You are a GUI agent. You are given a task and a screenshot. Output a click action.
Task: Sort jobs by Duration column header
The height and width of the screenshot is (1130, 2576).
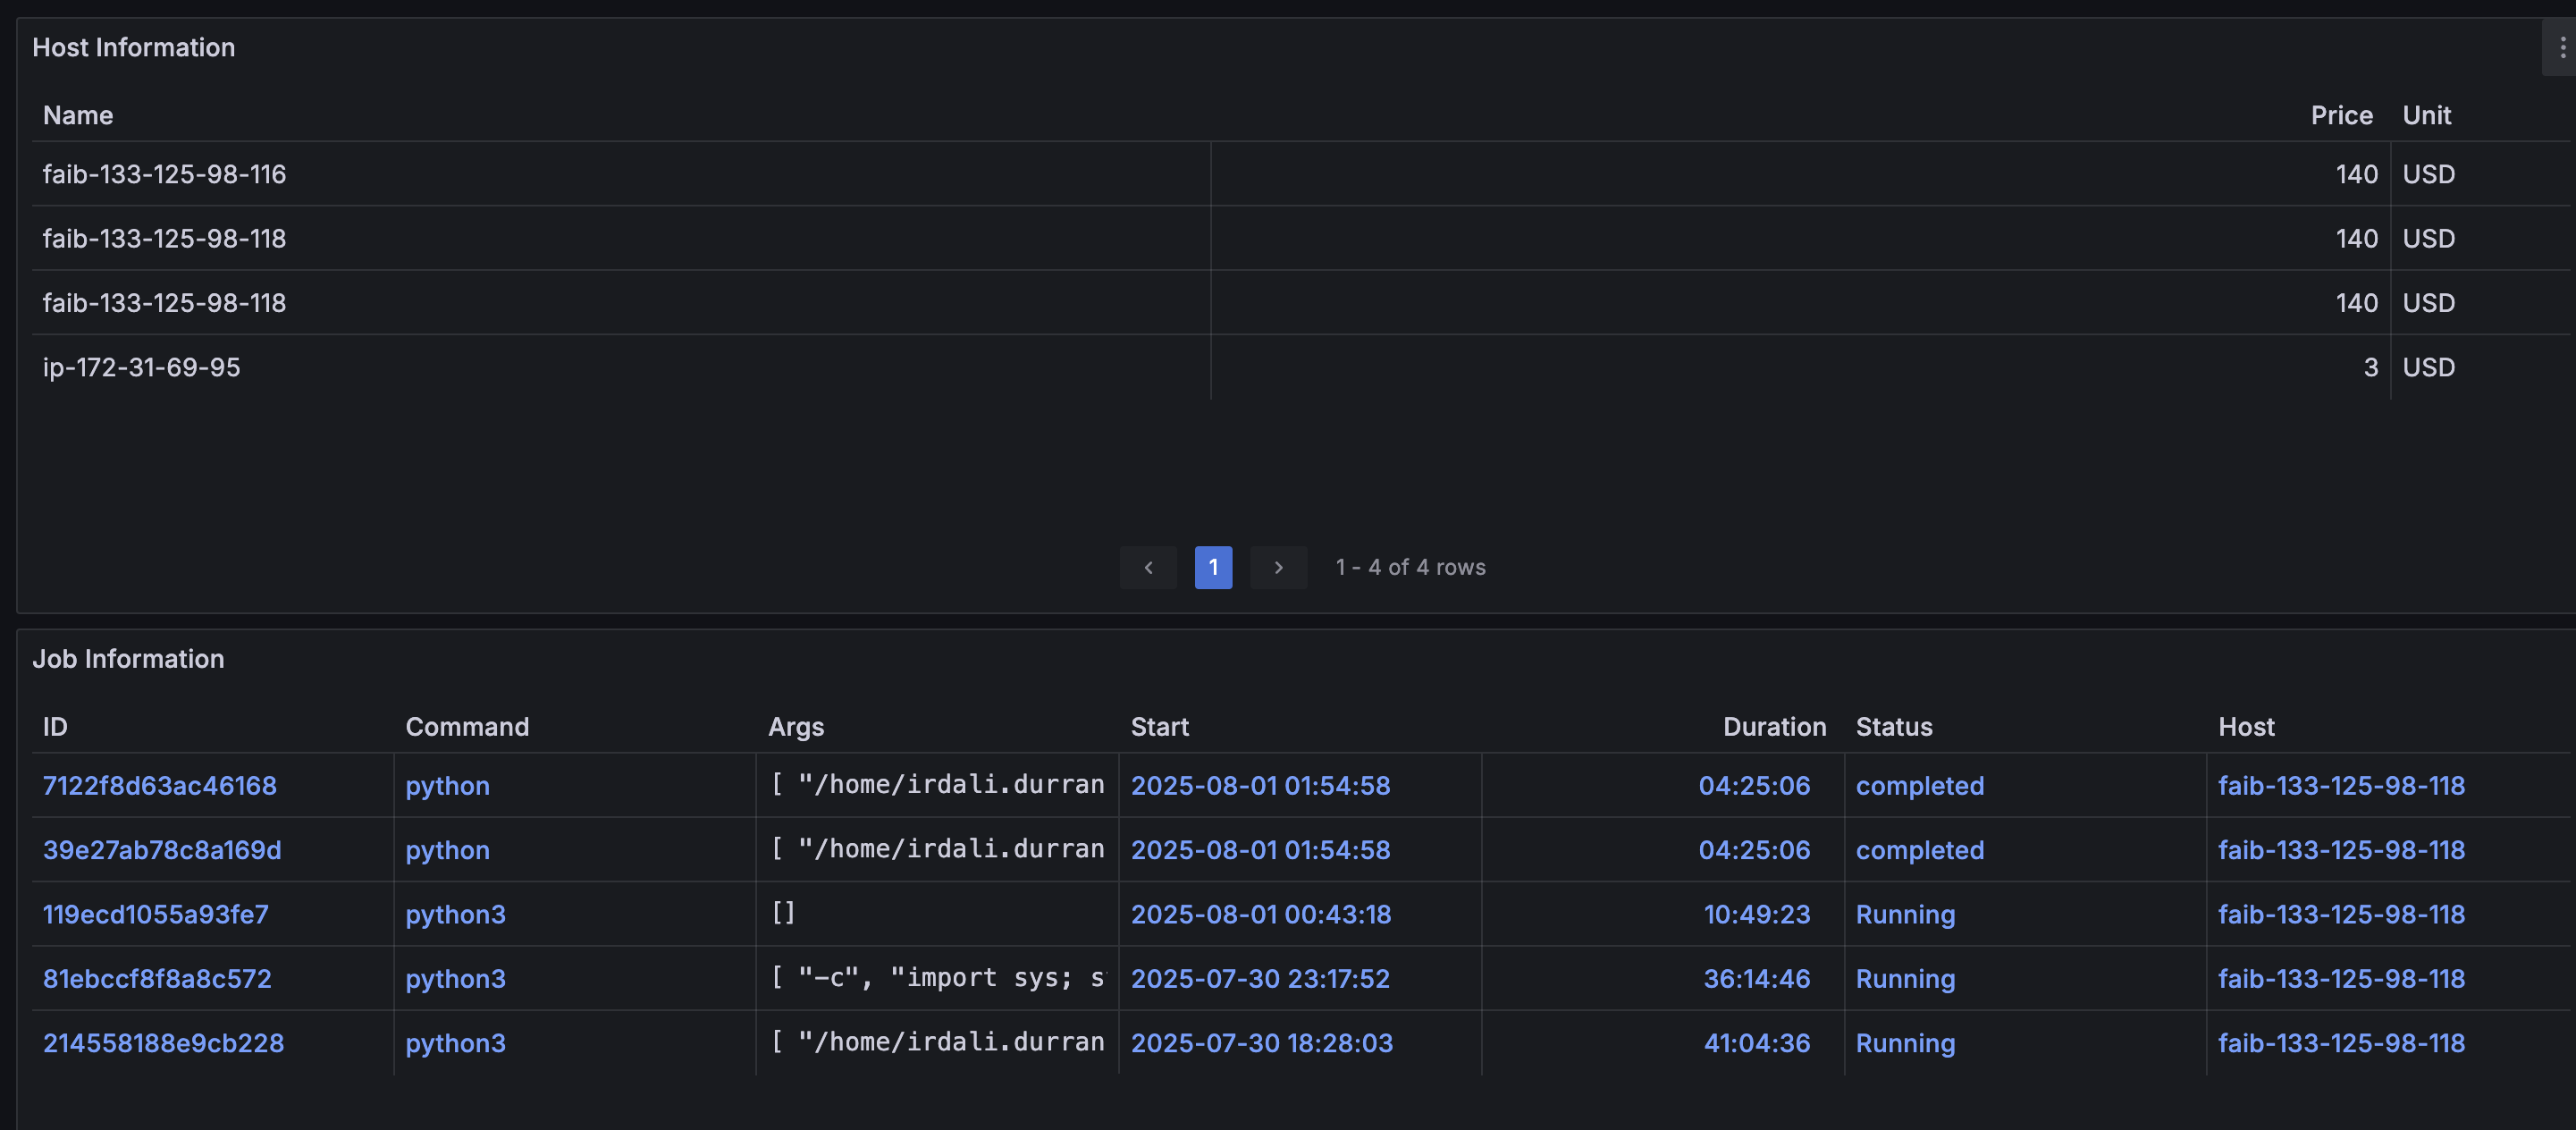pos(1774,726)
